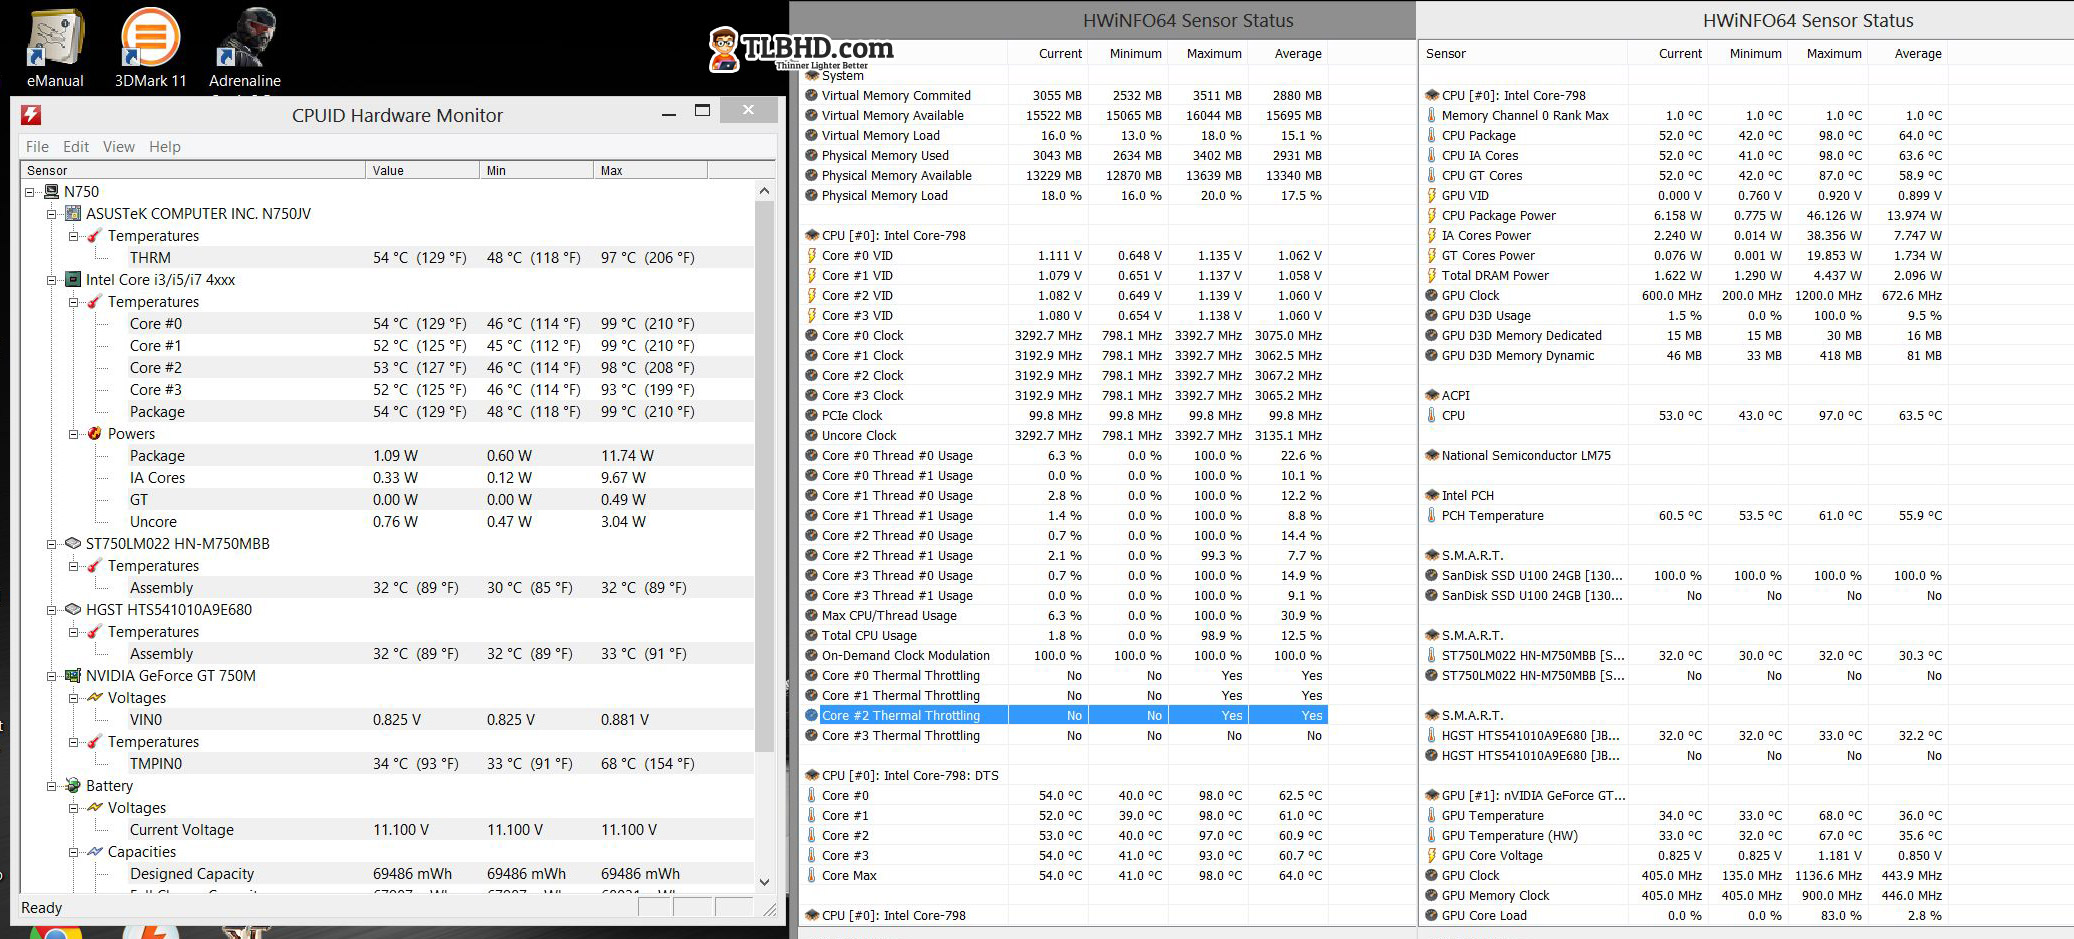
Task: Collapse the N750 root tree node
Action: click(x=30, y=192)
